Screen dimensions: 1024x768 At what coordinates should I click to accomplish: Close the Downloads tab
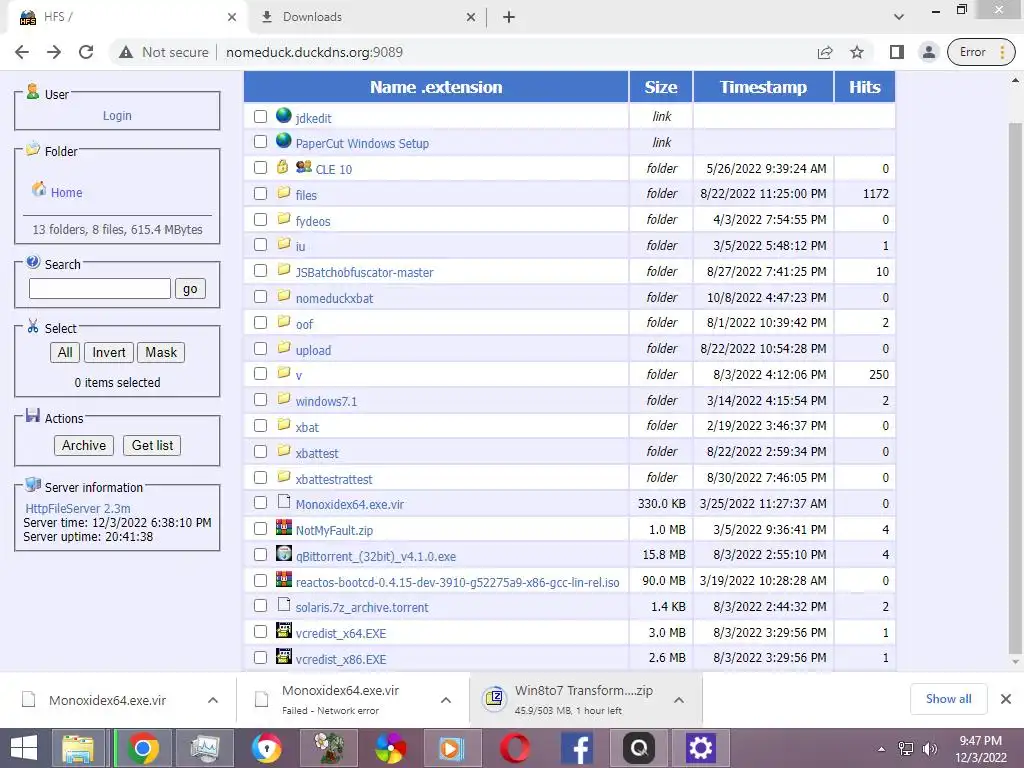(471, 18)
